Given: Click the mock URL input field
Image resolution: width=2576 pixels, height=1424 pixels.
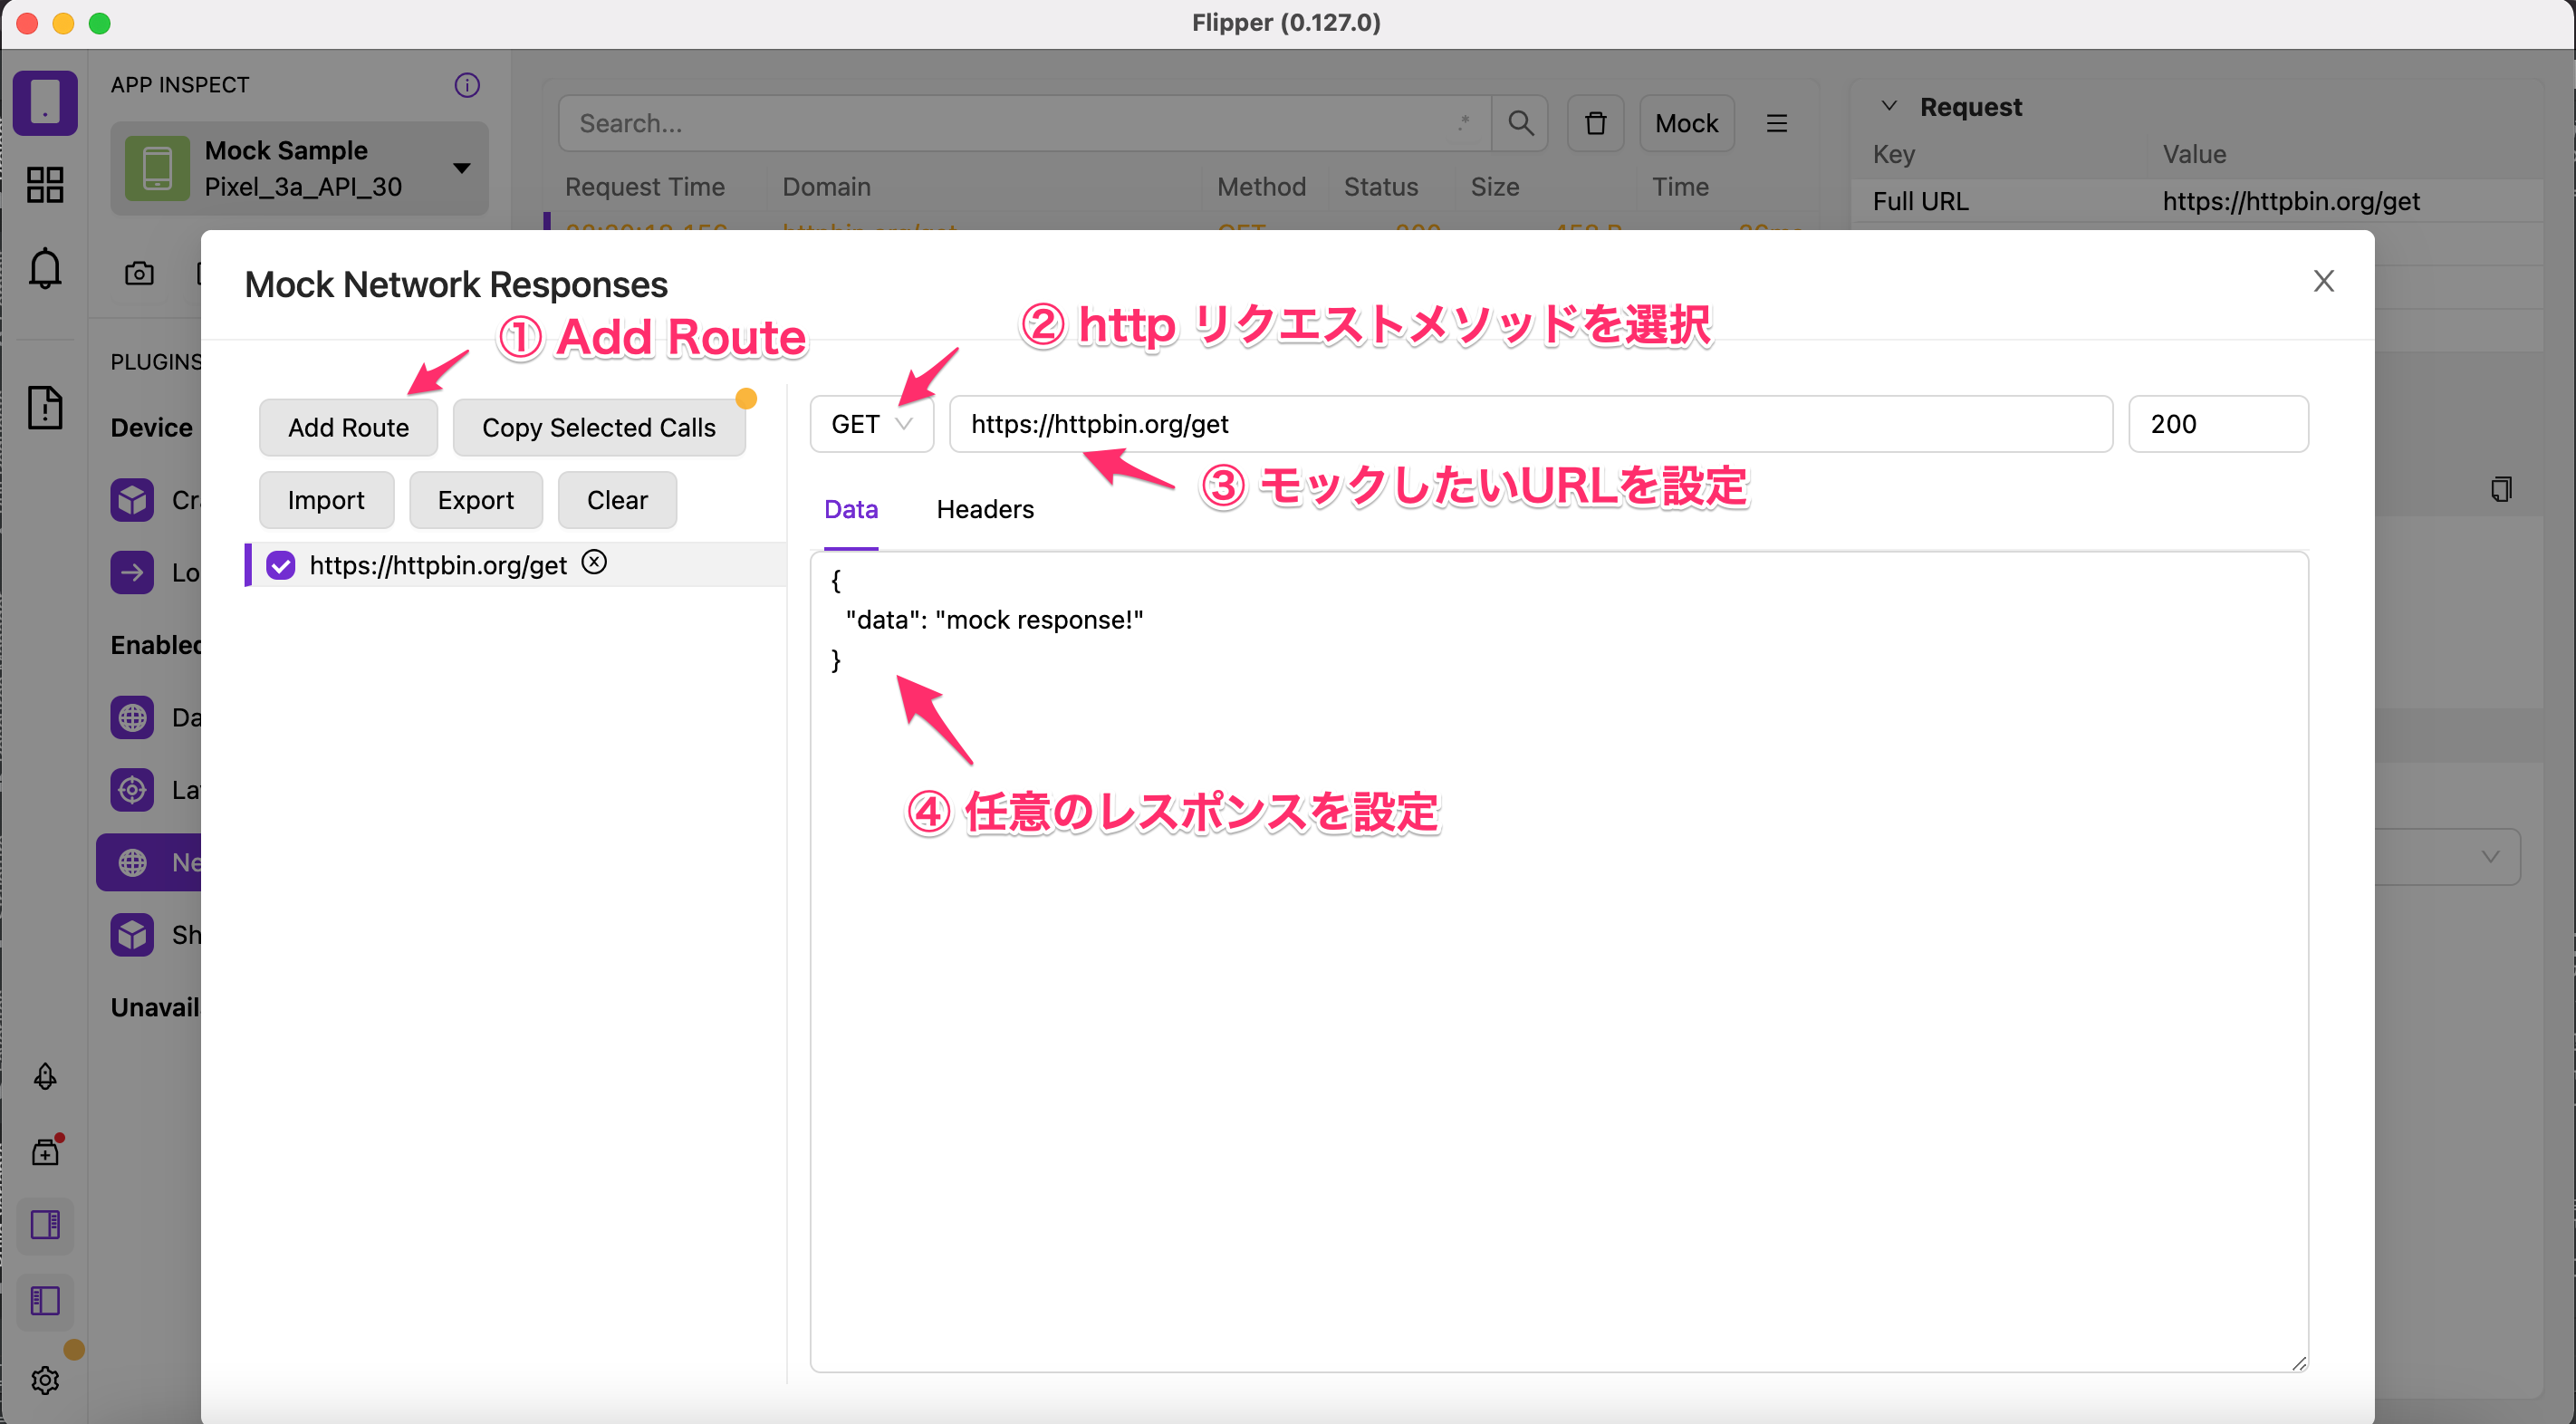Looking at the screenshot, I should pyautogui.click(x=1530, y=424).
